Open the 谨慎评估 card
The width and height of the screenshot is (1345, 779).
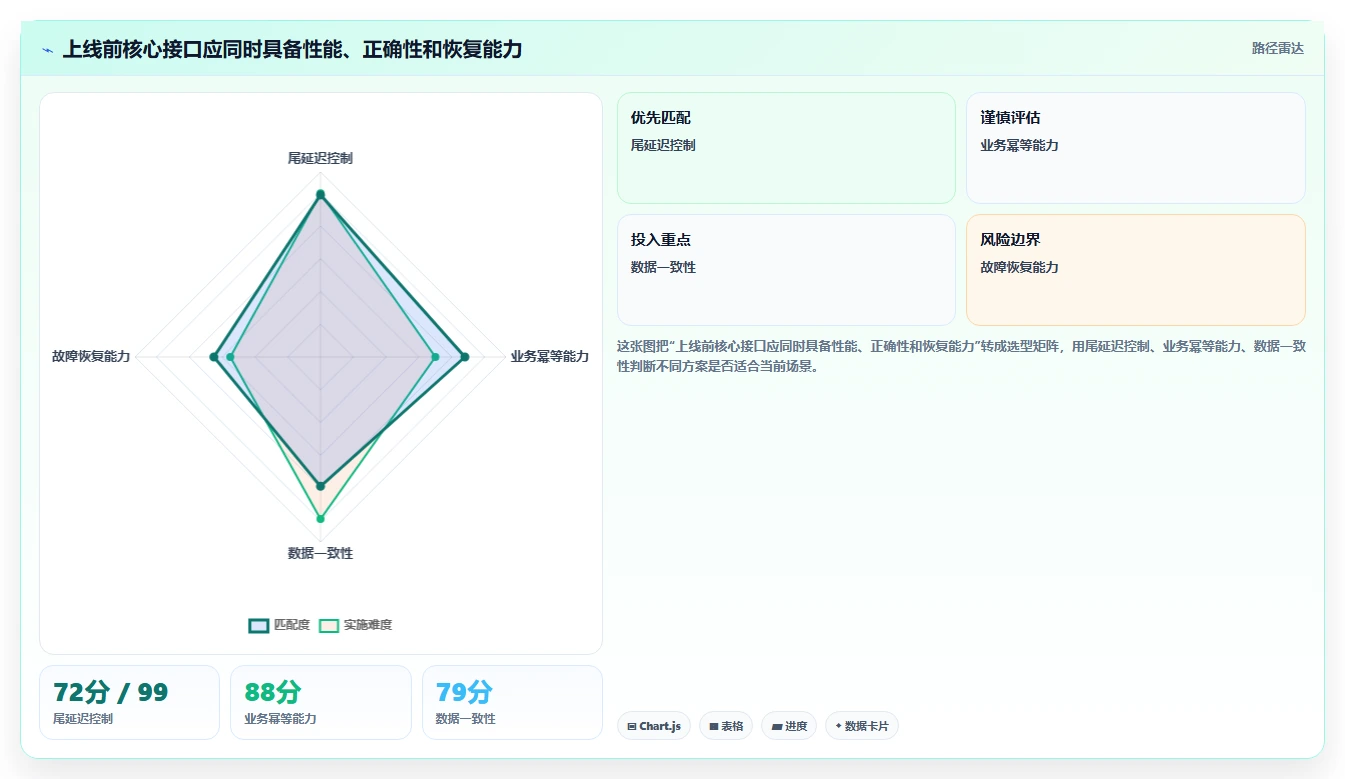[1136, 148]
